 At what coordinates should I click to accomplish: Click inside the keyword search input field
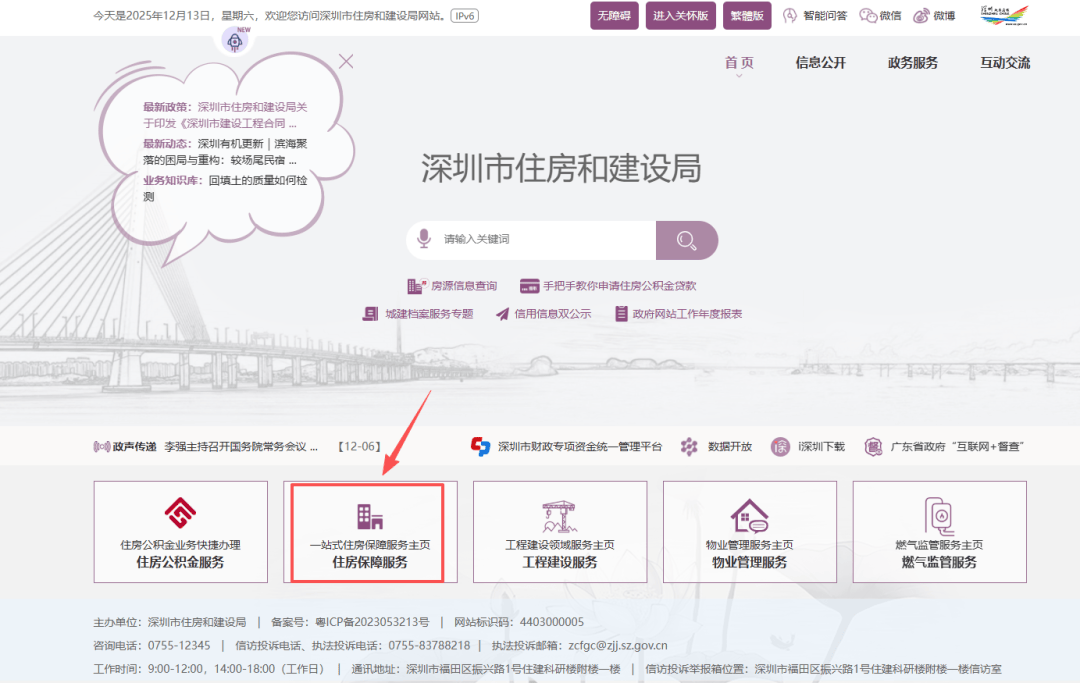pyautogui.click(x=530, y=240)
